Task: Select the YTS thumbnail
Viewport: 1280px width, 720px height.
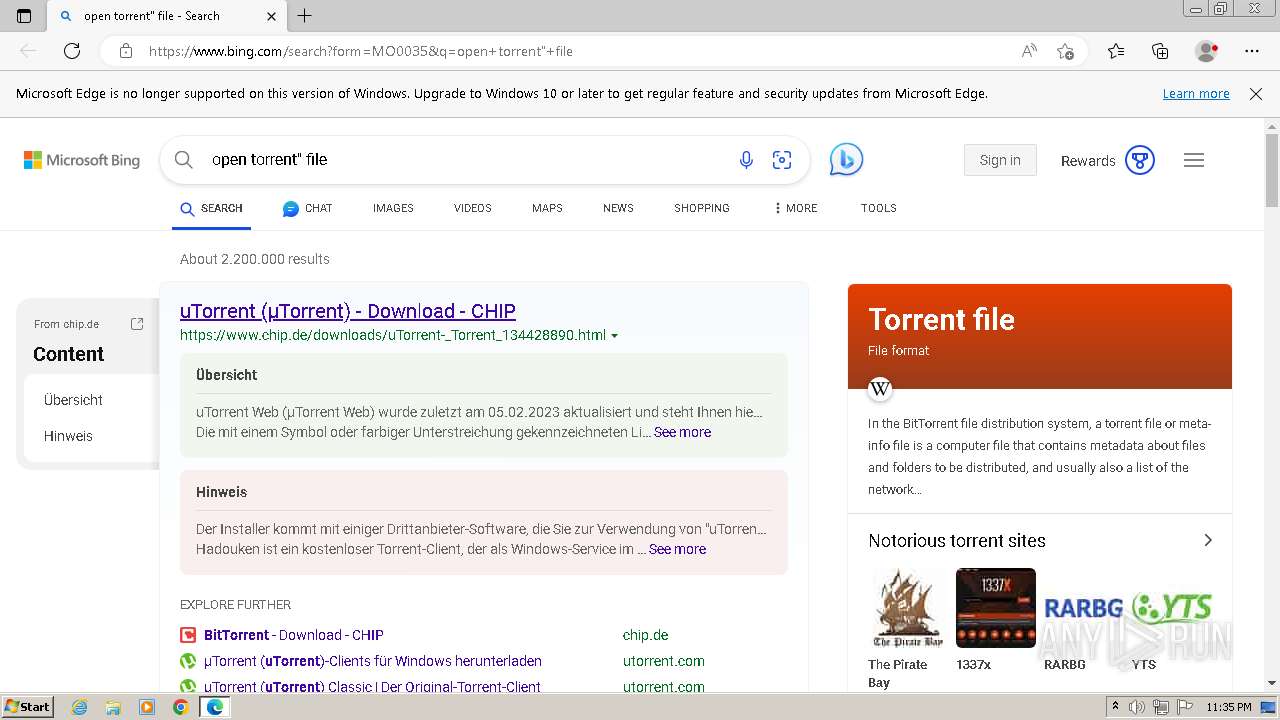Action: (1172, 608)
